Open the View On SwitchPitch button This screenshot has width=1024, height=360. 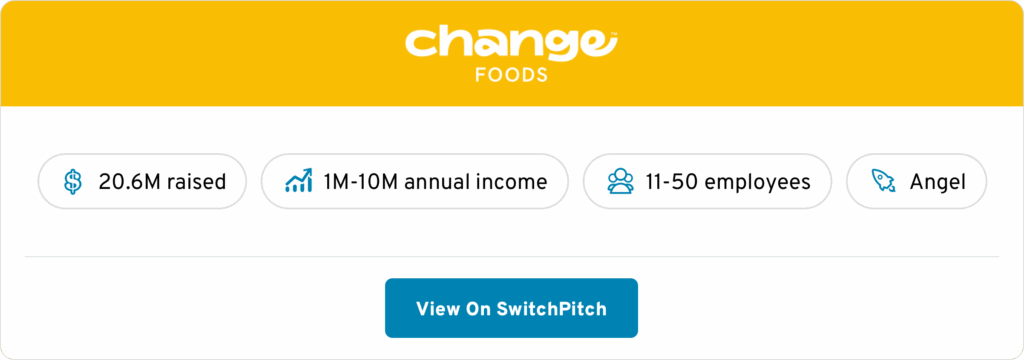point(511,308)
